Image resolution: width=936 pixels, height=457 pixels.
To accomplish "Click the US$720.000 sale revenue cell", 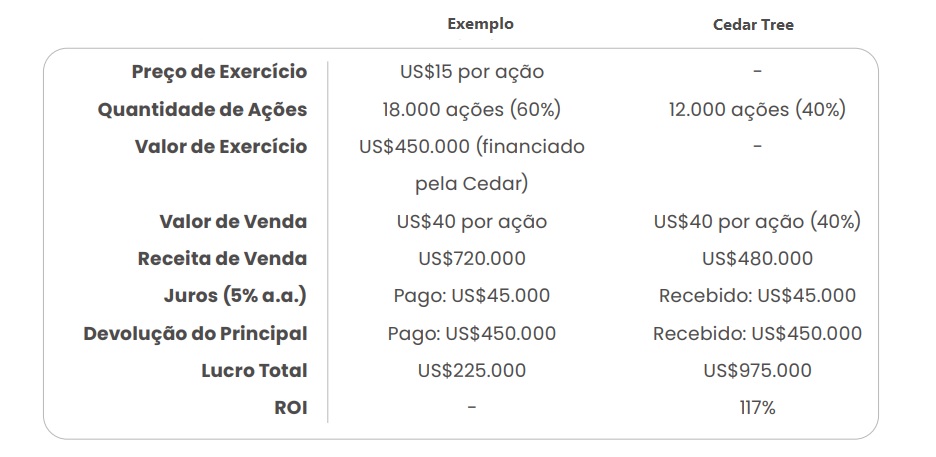I will coord(471,258).
